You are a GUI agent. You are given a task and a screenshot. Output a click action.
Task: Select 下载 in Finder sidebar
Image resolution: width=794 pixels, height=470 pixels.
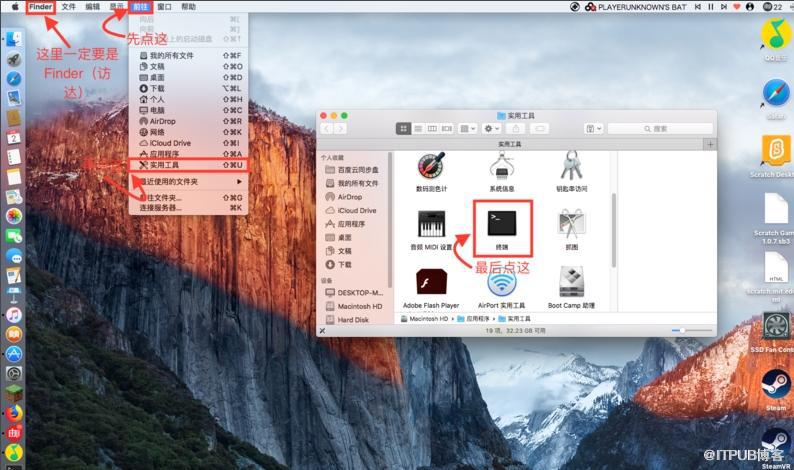tap(338, 264)
